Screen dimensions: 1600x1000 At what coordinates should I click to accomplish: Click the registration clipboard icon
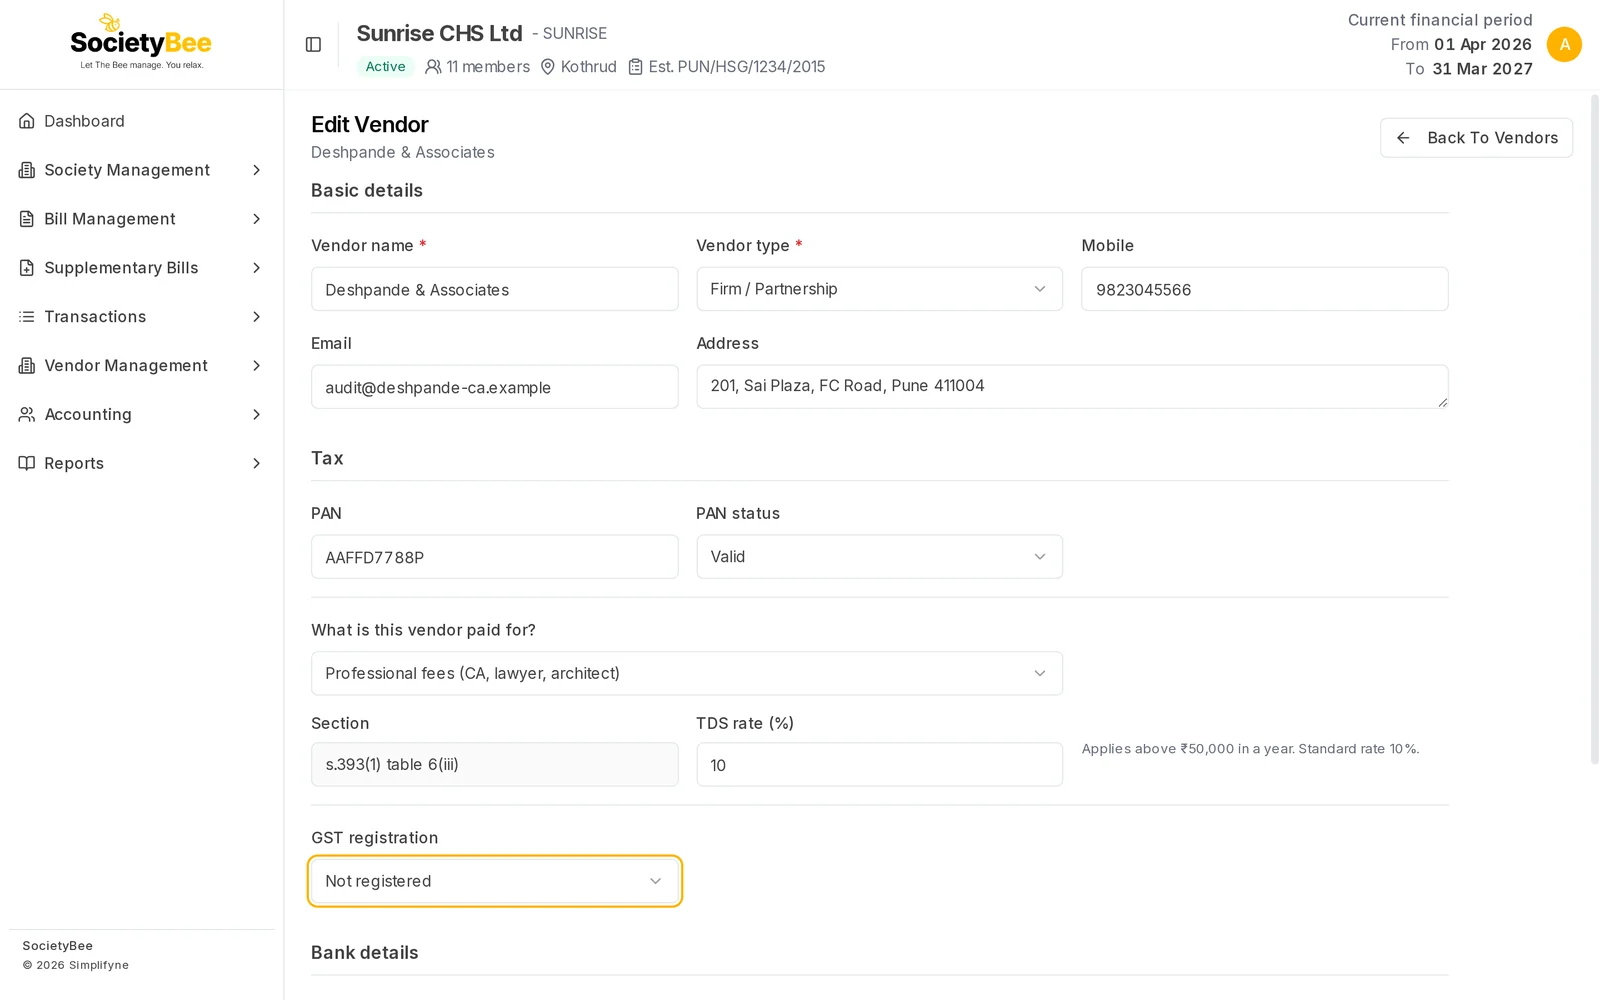coord(635,67)
